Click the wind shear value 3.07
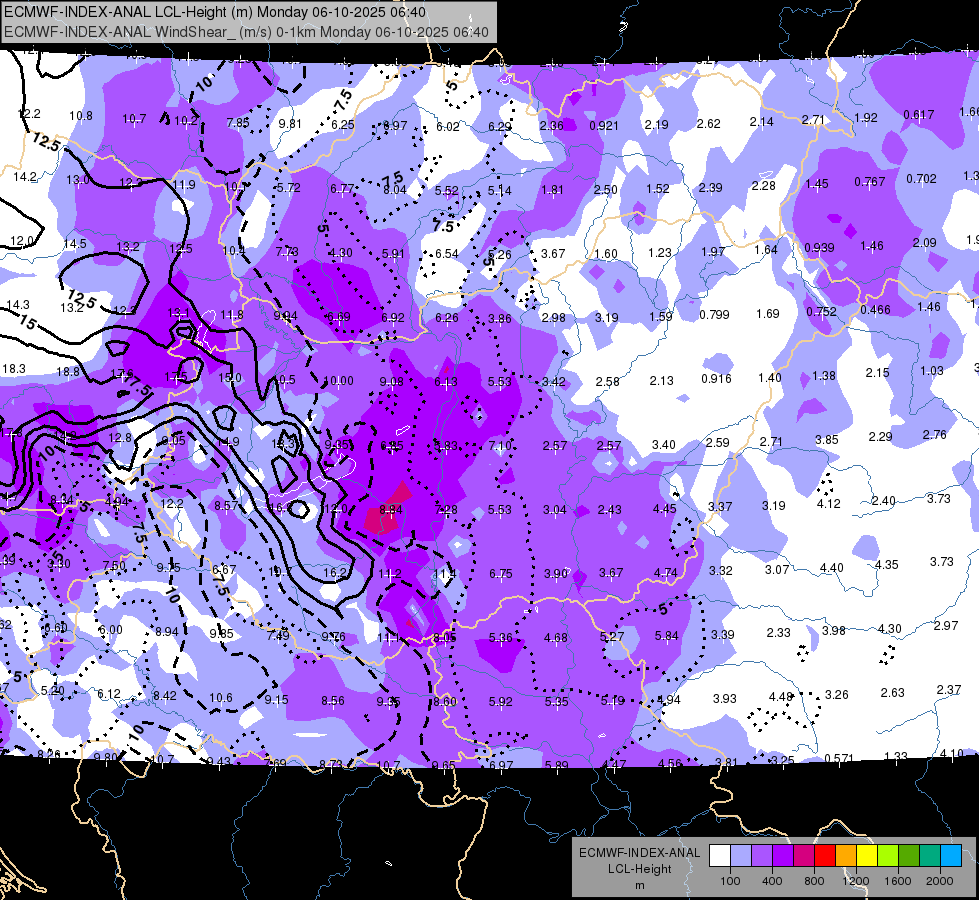The width and height of the screenshot is (979, 900). [777, 570]
